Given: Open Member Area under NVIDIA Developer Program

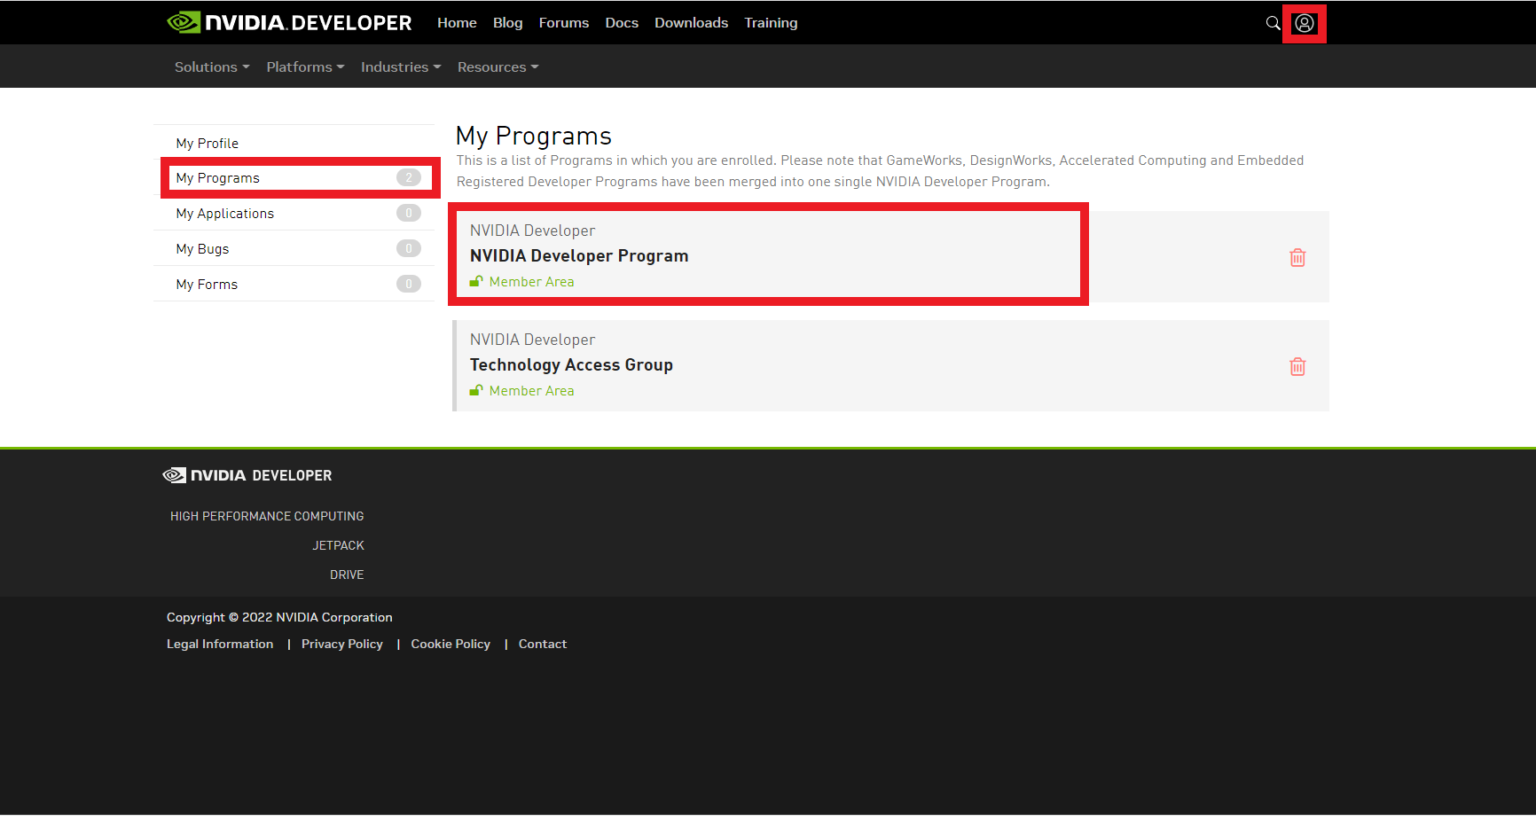Looking at the screenshot, I should (x=531, y=282).
